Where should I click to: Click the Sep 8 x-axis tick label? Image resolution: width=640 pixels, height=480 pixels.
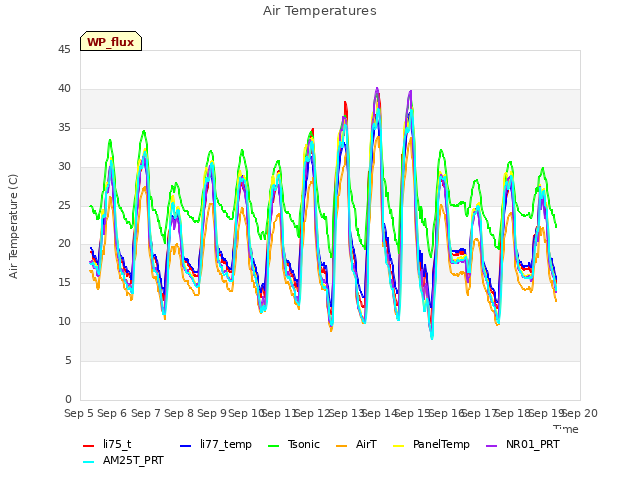[x=179, y=413]
